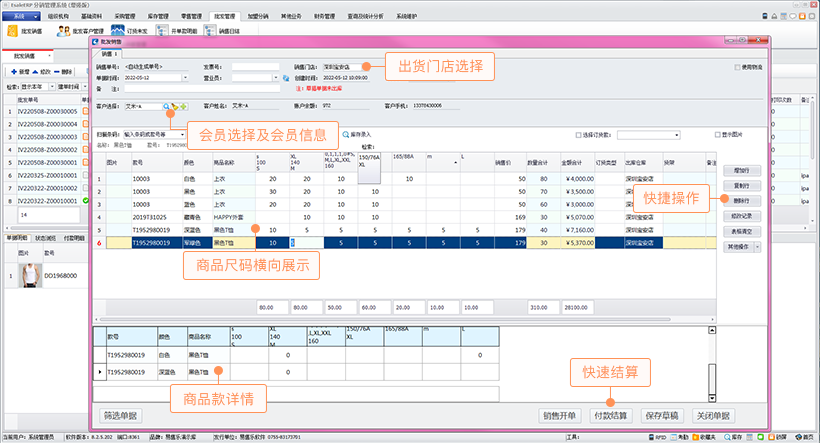Click the 保存录入 magnifier icon
Image resolution: width=820 pixels, height=443 pixels.
point(345,133)
